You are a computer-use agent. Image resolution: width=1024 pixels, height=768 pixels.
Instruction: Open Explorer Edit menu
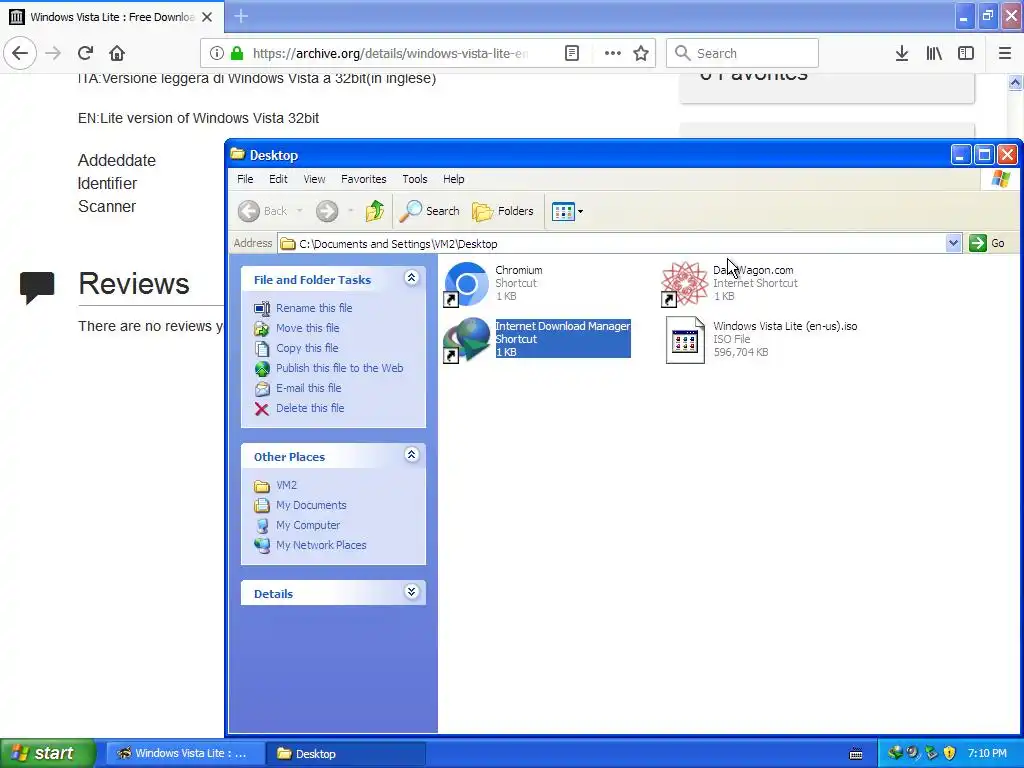click(x=278, y=179)
